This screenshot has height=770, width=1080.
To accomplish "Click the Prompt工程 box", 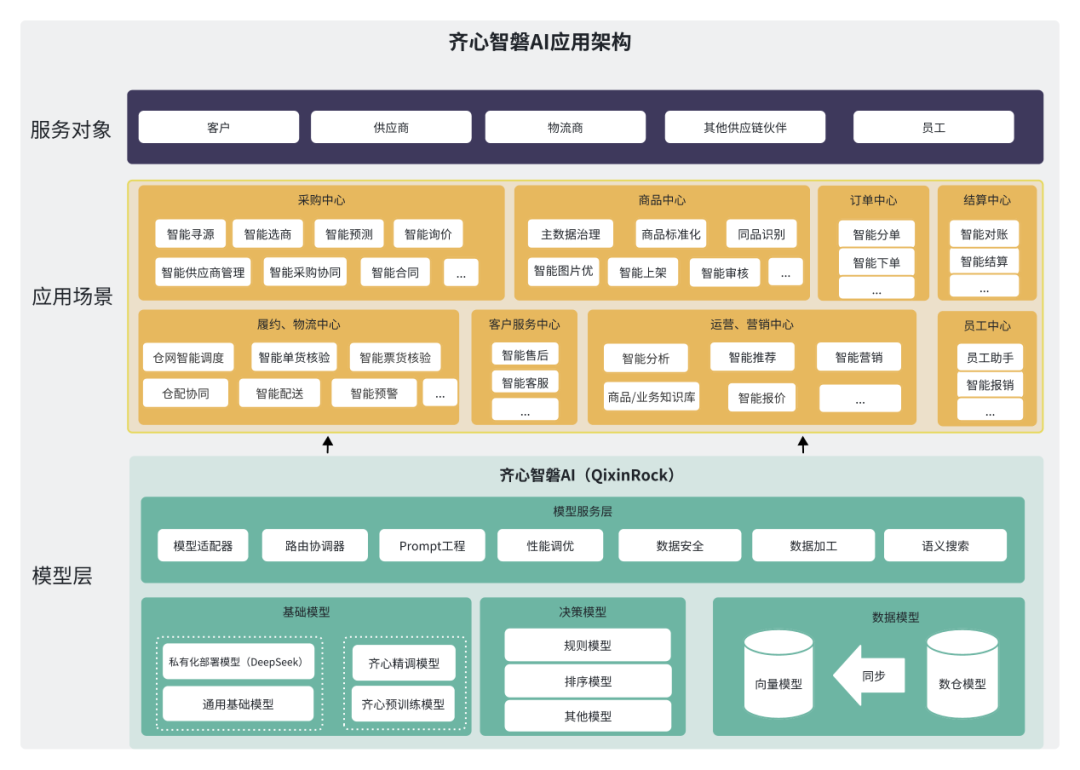I will pos(432,545).
